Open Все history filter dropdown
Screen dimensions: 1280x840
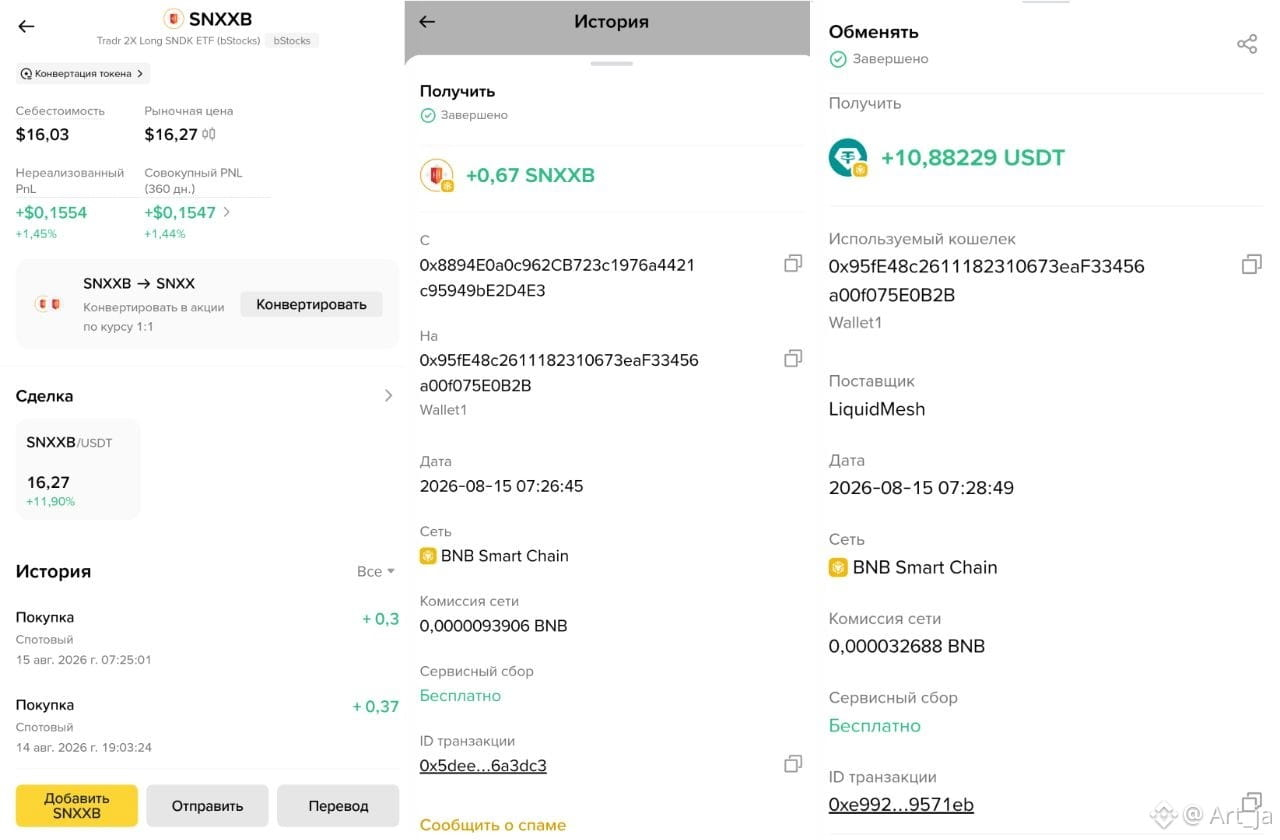pos(376,571)
